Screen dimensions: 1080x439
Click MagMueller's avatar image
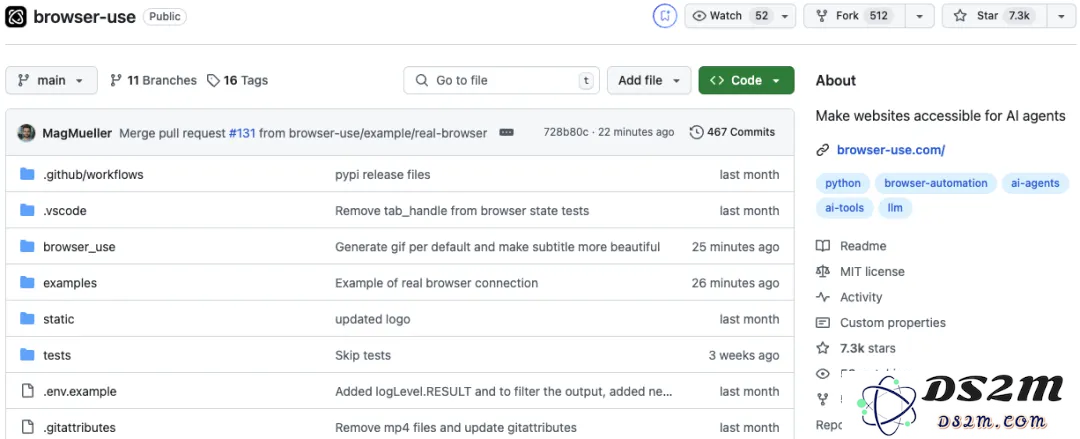[x=26, y=133]
